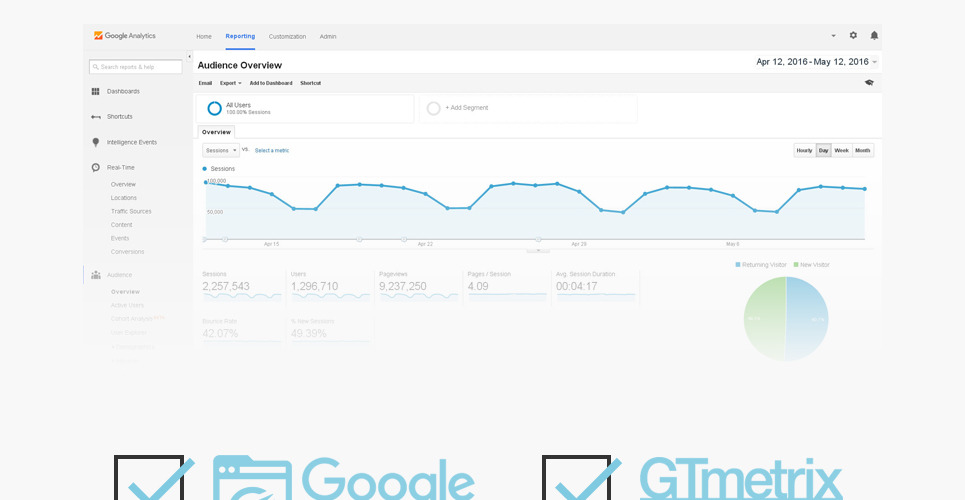Click the Dashboards grid icon
965x500 pixels.
[96, 91]
